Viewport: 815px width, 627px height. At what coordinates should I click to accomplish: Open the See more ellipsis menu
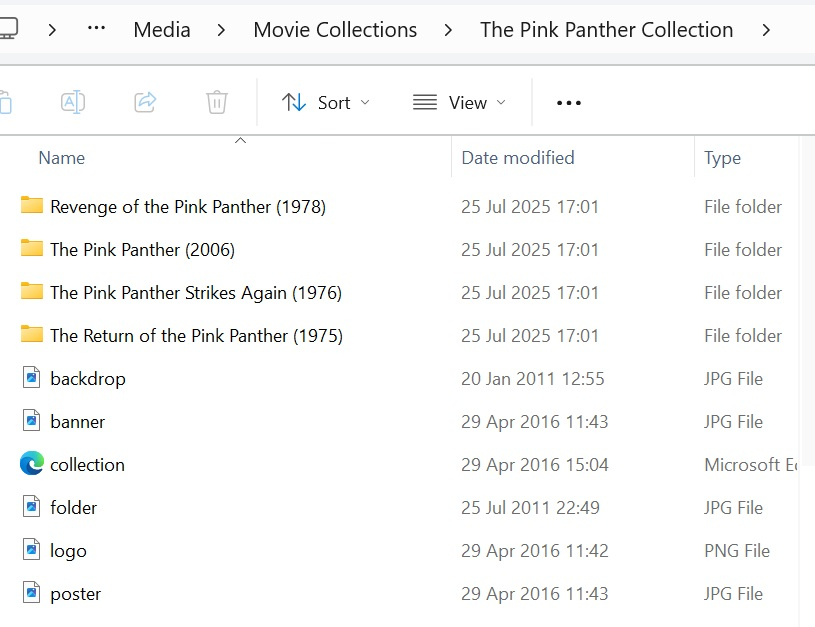(x=569, y=102)
